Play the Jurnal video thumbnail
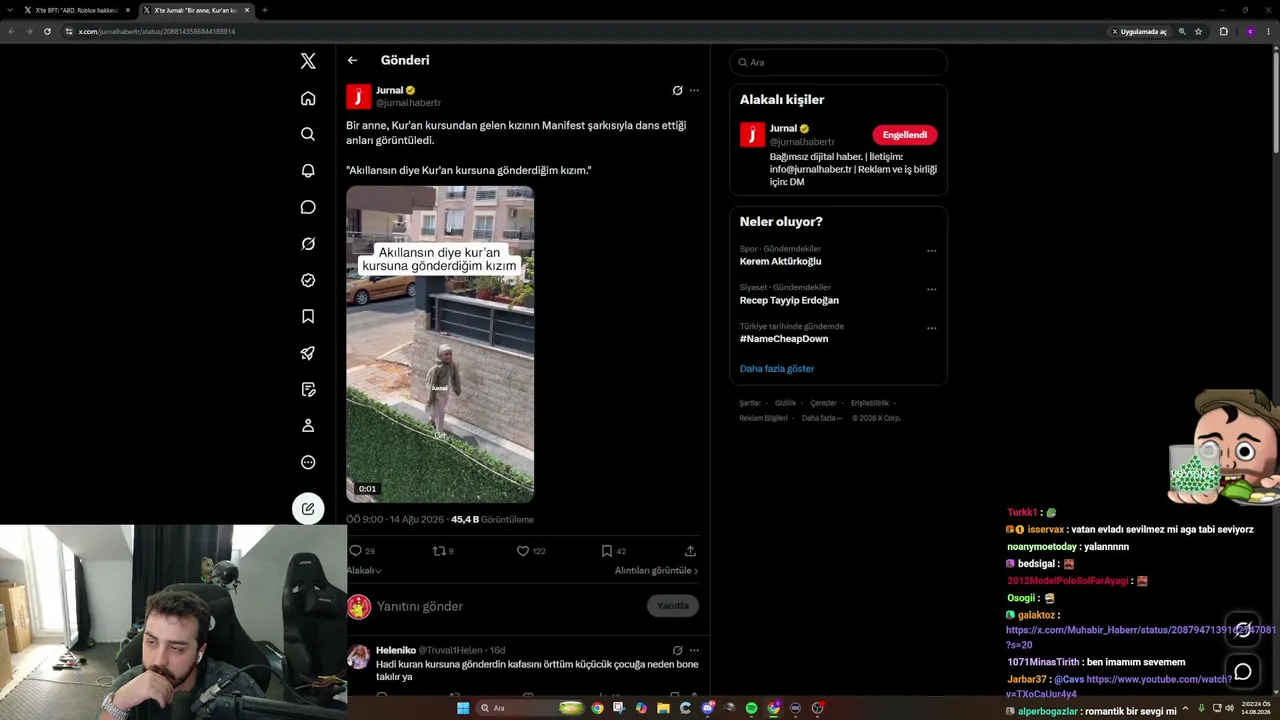The height and width of the screenshot is (720, 1280). click(440, 344)
